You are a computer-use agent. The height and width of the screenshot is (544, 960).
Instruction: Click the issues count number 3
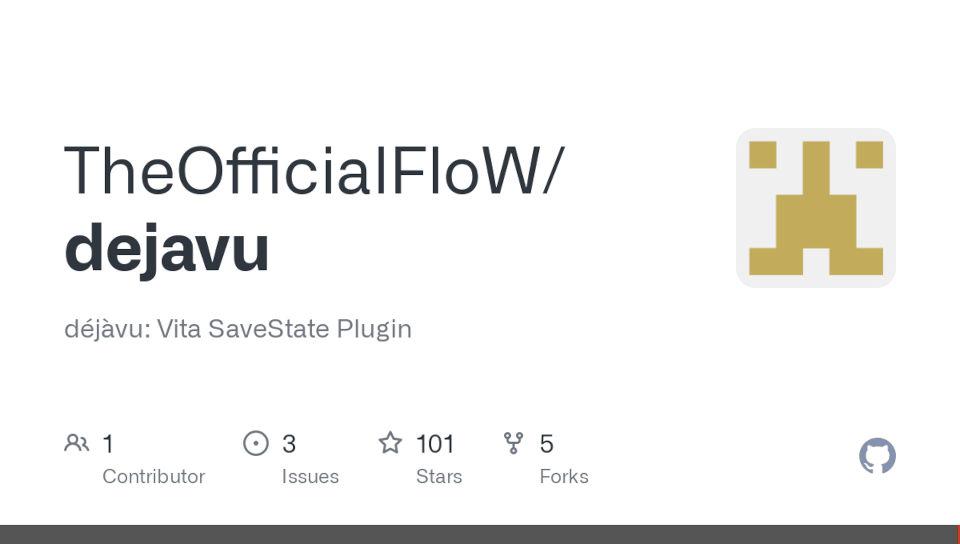pyautogui.click(x=289, y=444)
